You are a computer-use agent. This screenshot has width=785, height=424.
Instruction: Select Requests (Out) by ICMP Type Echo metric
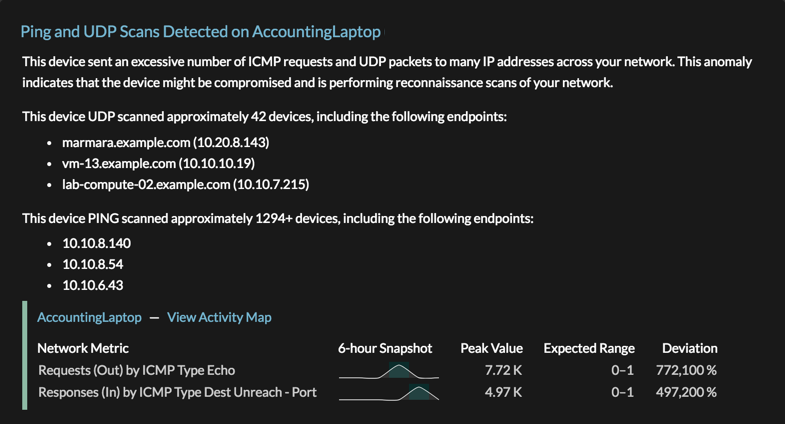137,370
